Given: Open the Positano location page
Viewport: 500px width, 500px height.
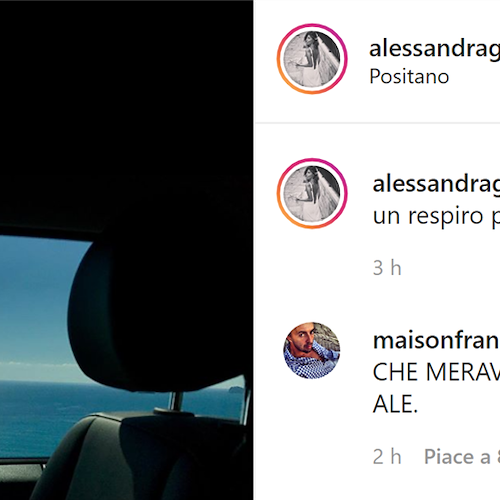Looking at the screenshot, I should coord(409,77).
